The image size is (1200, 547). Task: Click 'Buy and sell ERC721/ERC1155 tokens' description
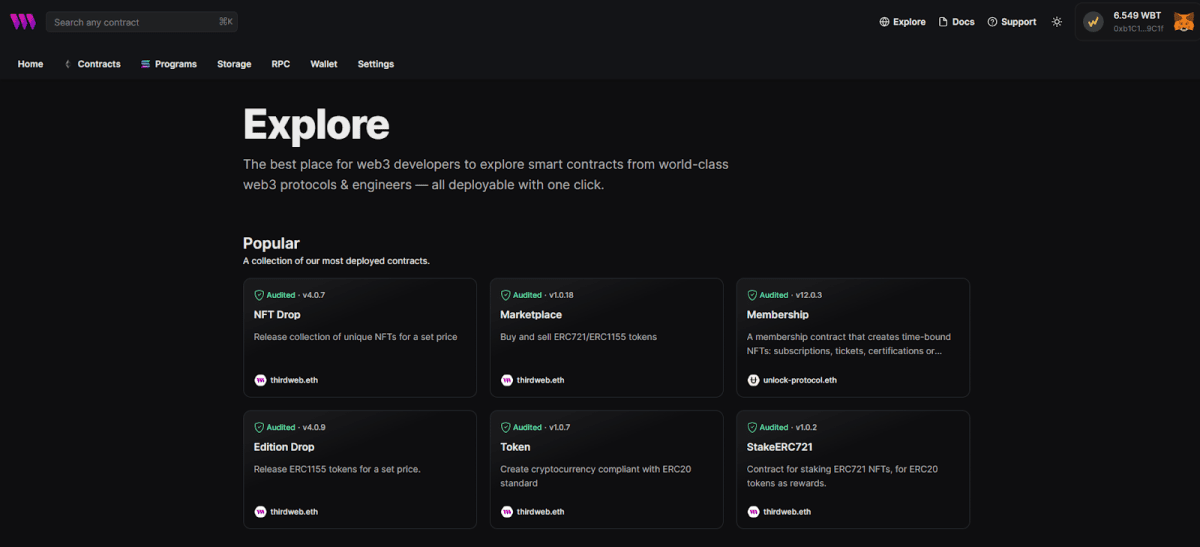579,337
